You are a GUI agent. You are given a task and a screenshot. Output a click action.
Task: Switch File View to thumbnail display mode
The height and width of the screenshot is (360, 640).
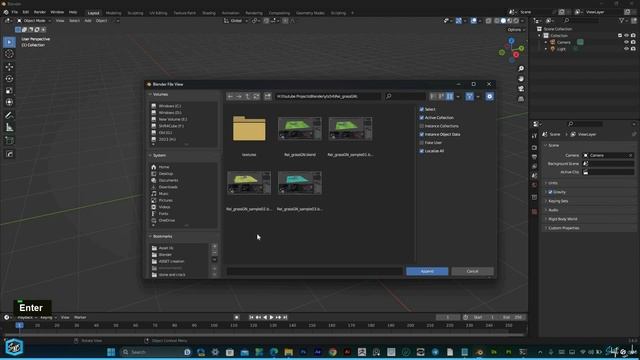click(x=449, y=96)
